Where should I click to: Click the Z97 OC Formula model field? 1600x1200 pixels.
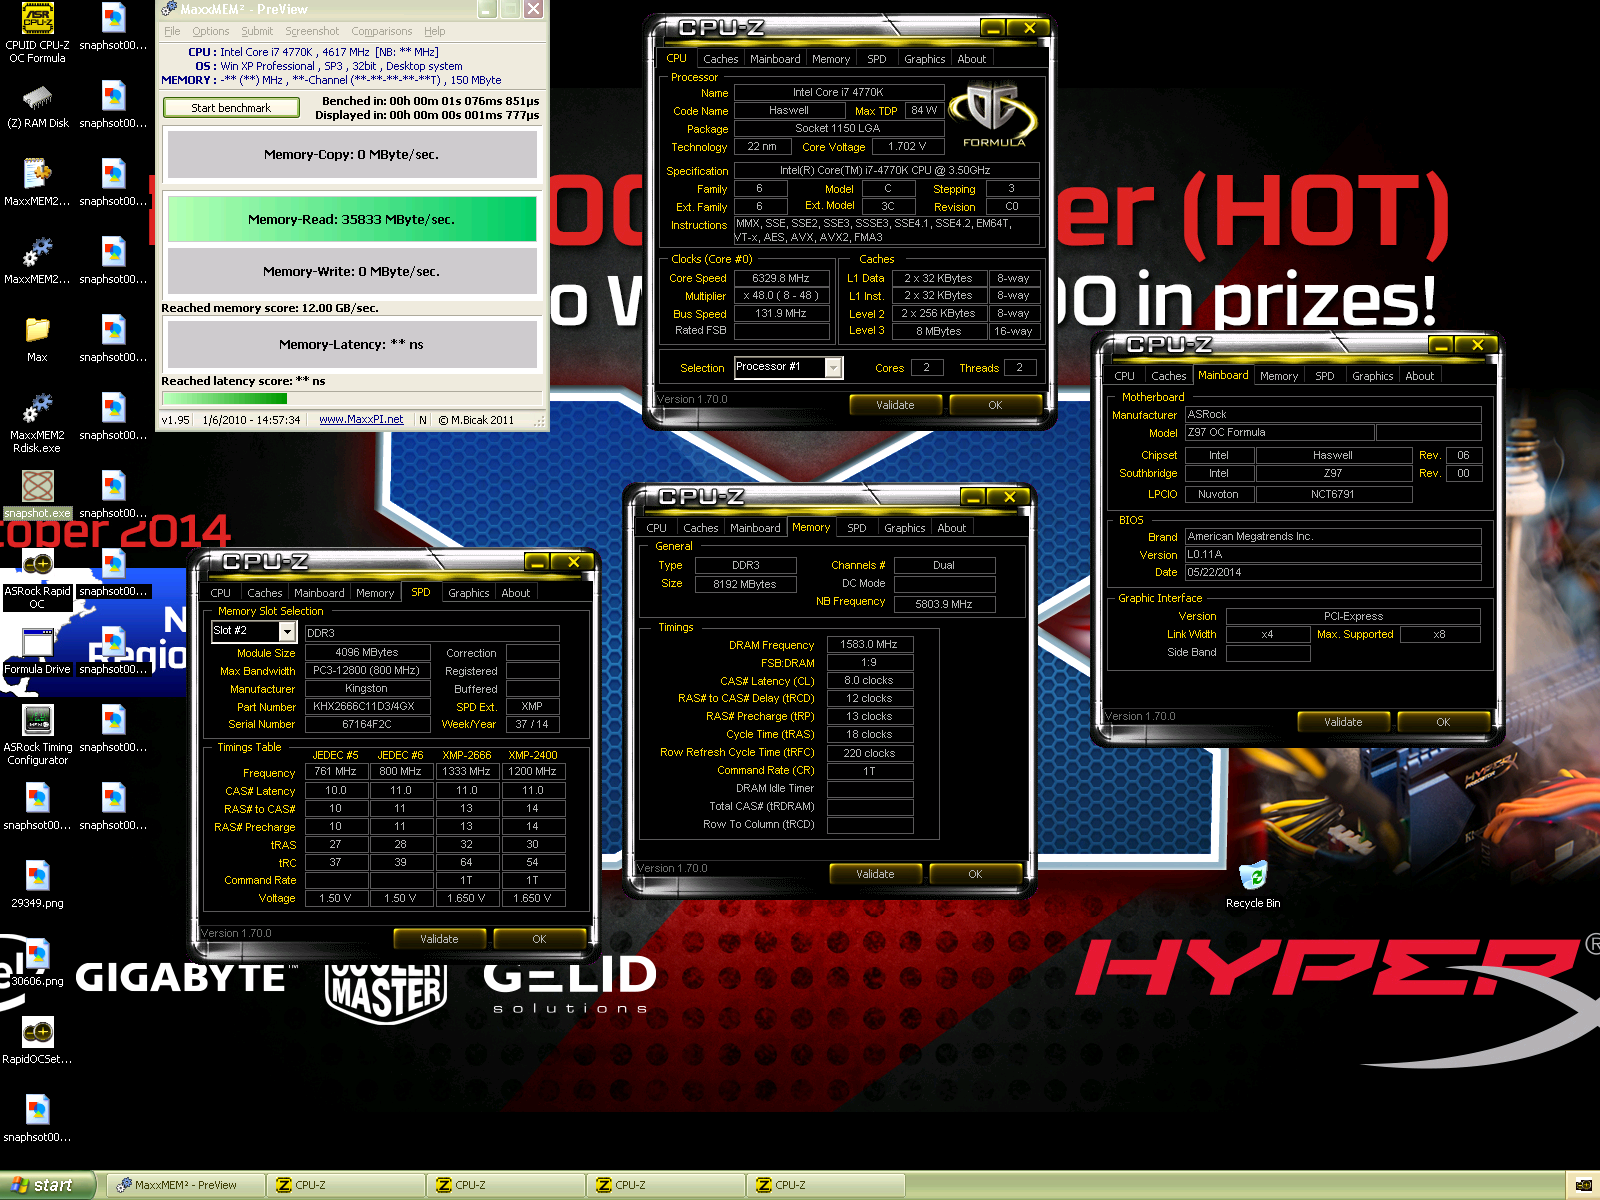pyautogui.click(x=1279, y=433)
